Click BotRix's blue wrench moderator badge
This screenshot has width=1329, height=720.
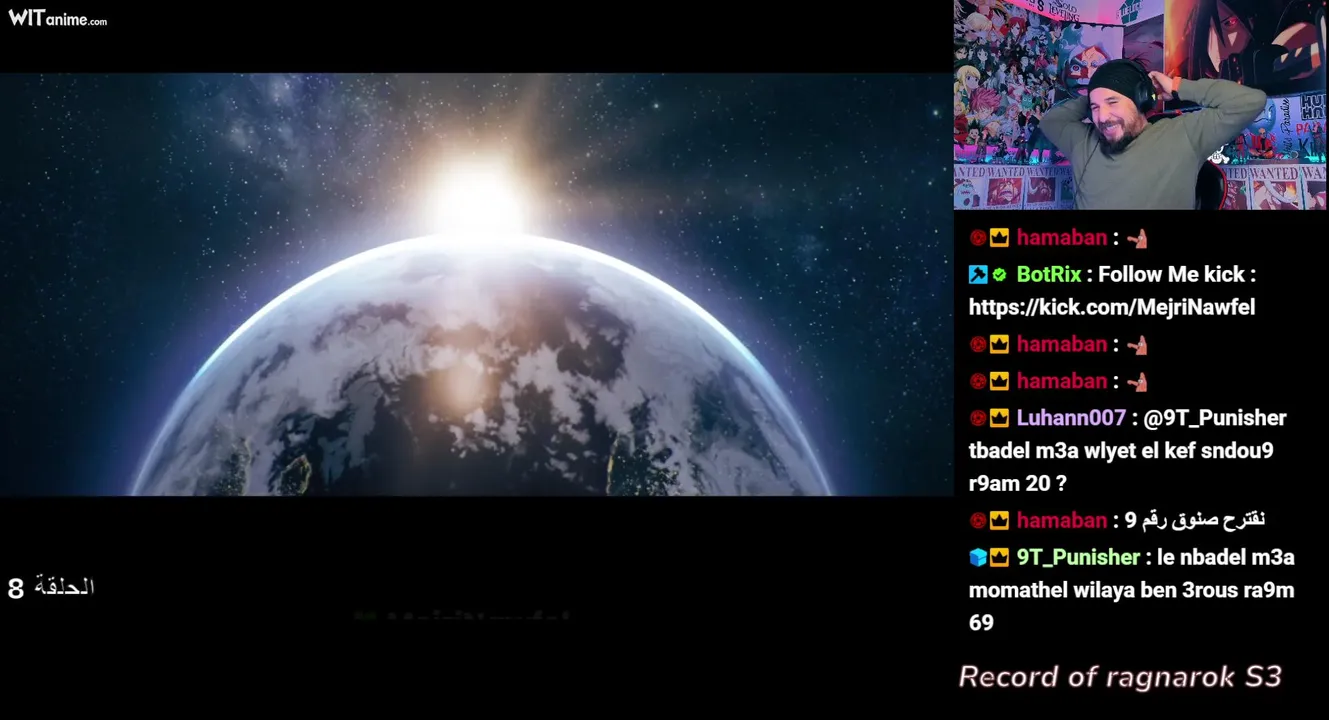(978, 275)
